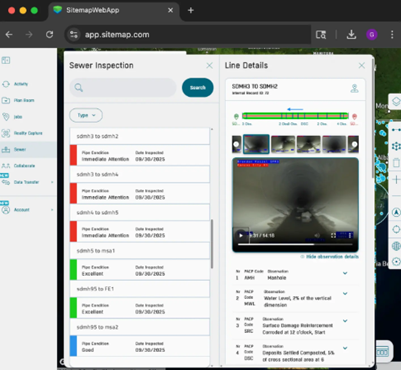Close the Sewer Inspection panel

[209, 66]
